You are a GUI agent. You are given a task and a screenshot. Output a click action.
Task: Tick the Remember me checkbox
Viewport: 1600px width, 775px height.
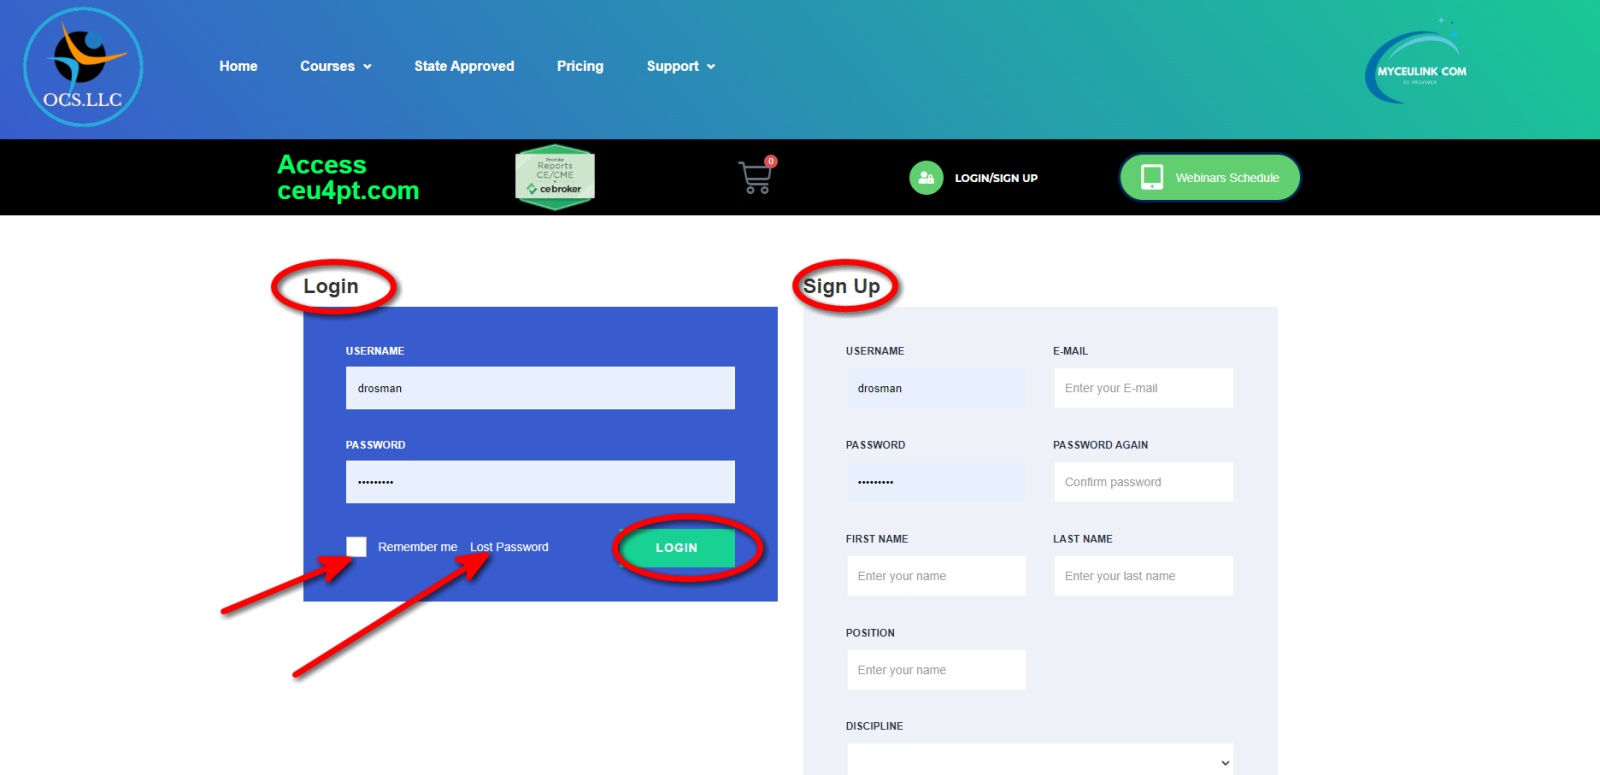coord(357,547)
